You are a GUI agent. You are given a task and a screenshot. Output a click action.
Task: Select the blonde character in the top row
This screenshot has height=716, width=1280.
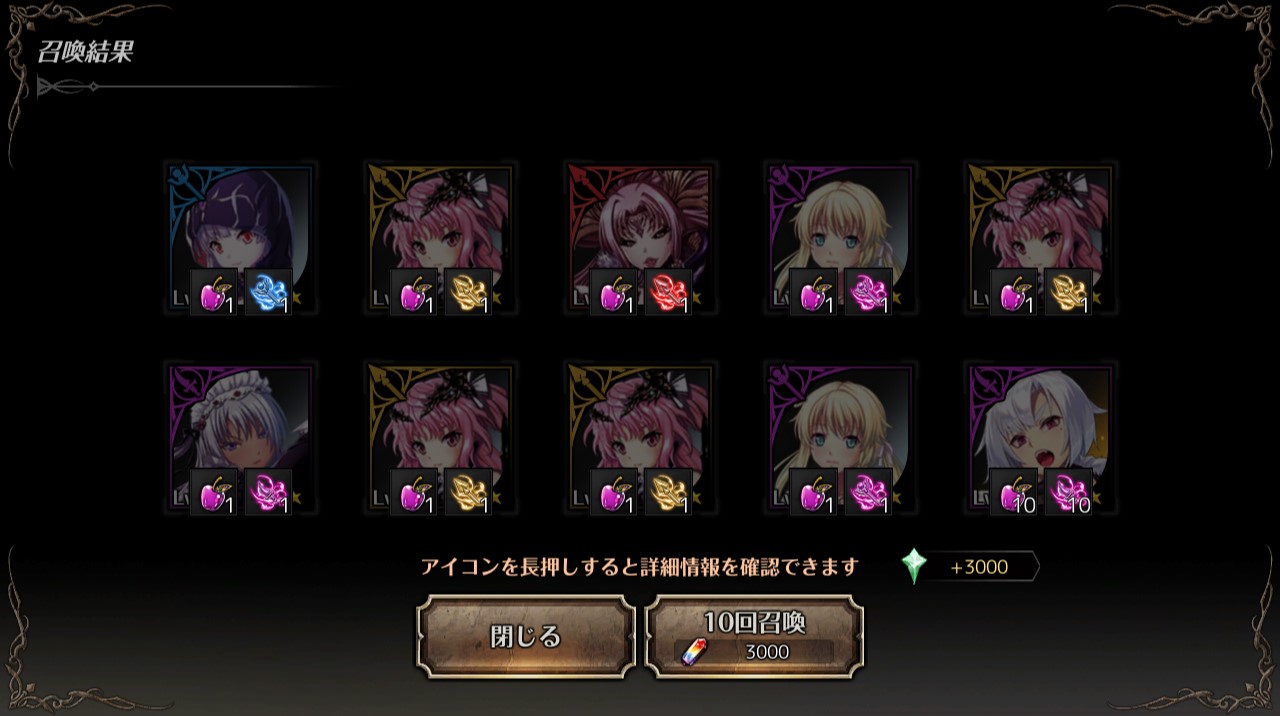[840, 240]
